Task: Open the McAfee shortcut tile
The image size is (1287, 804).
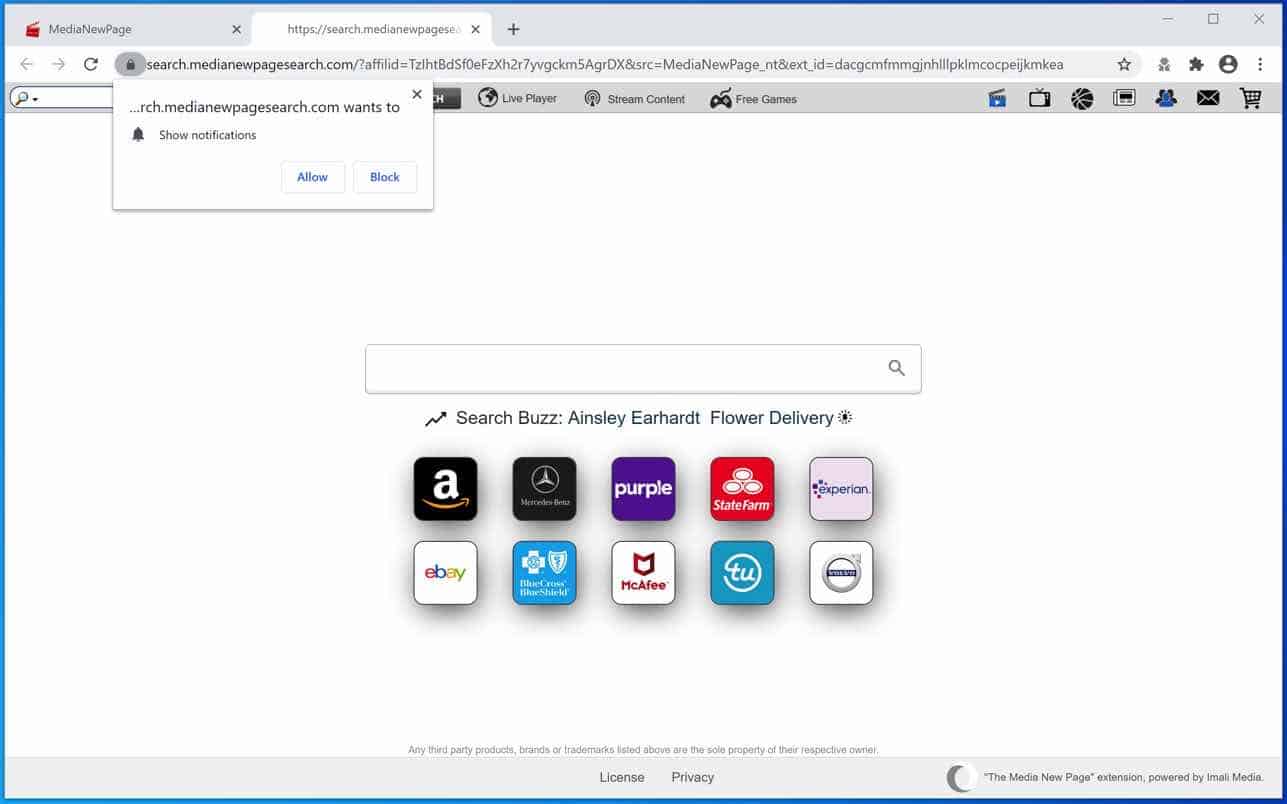Action: point(643,573)
